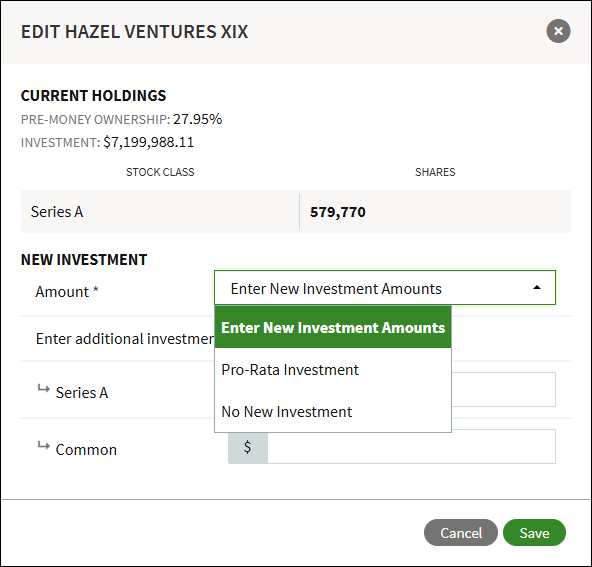Click the STOCK CLASS column header
Viewport: 592px width, 567px height.
[x=160, y=172]
